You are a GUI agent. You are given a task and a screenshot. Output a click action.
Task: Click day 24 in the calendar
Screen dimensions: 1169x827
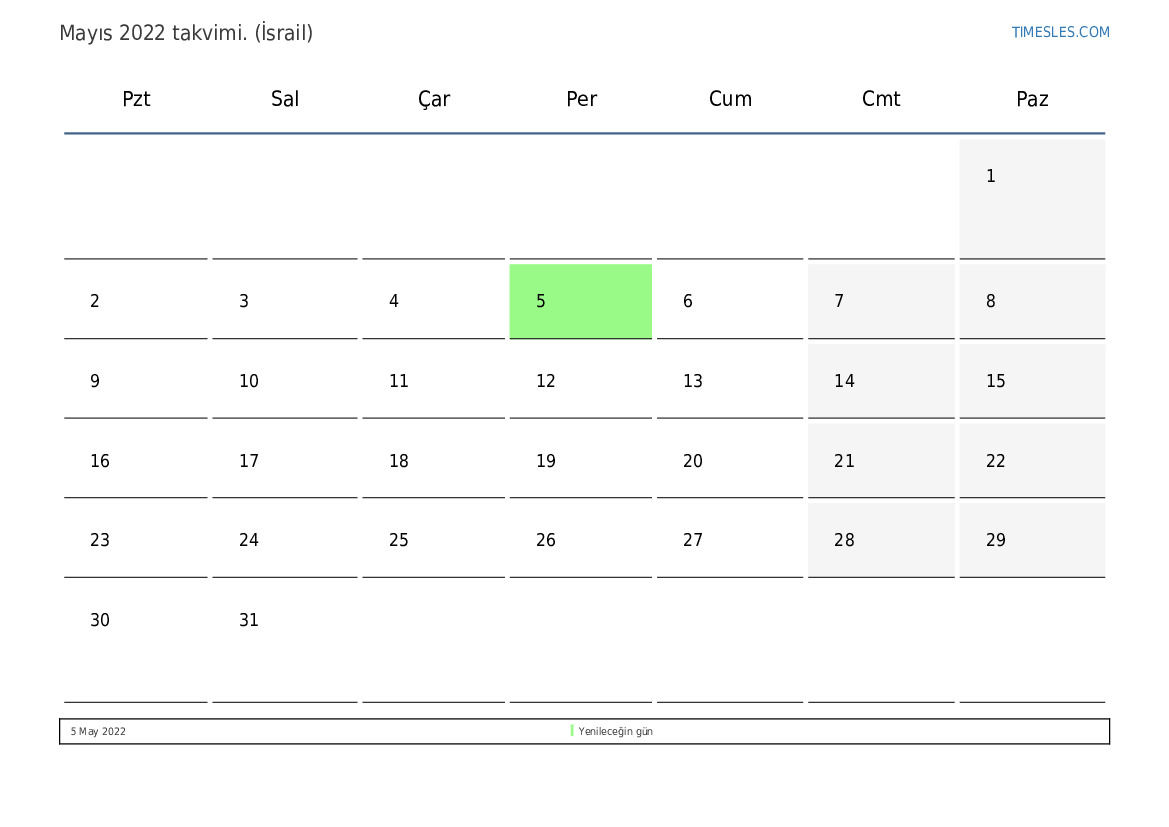pos(285,540)
